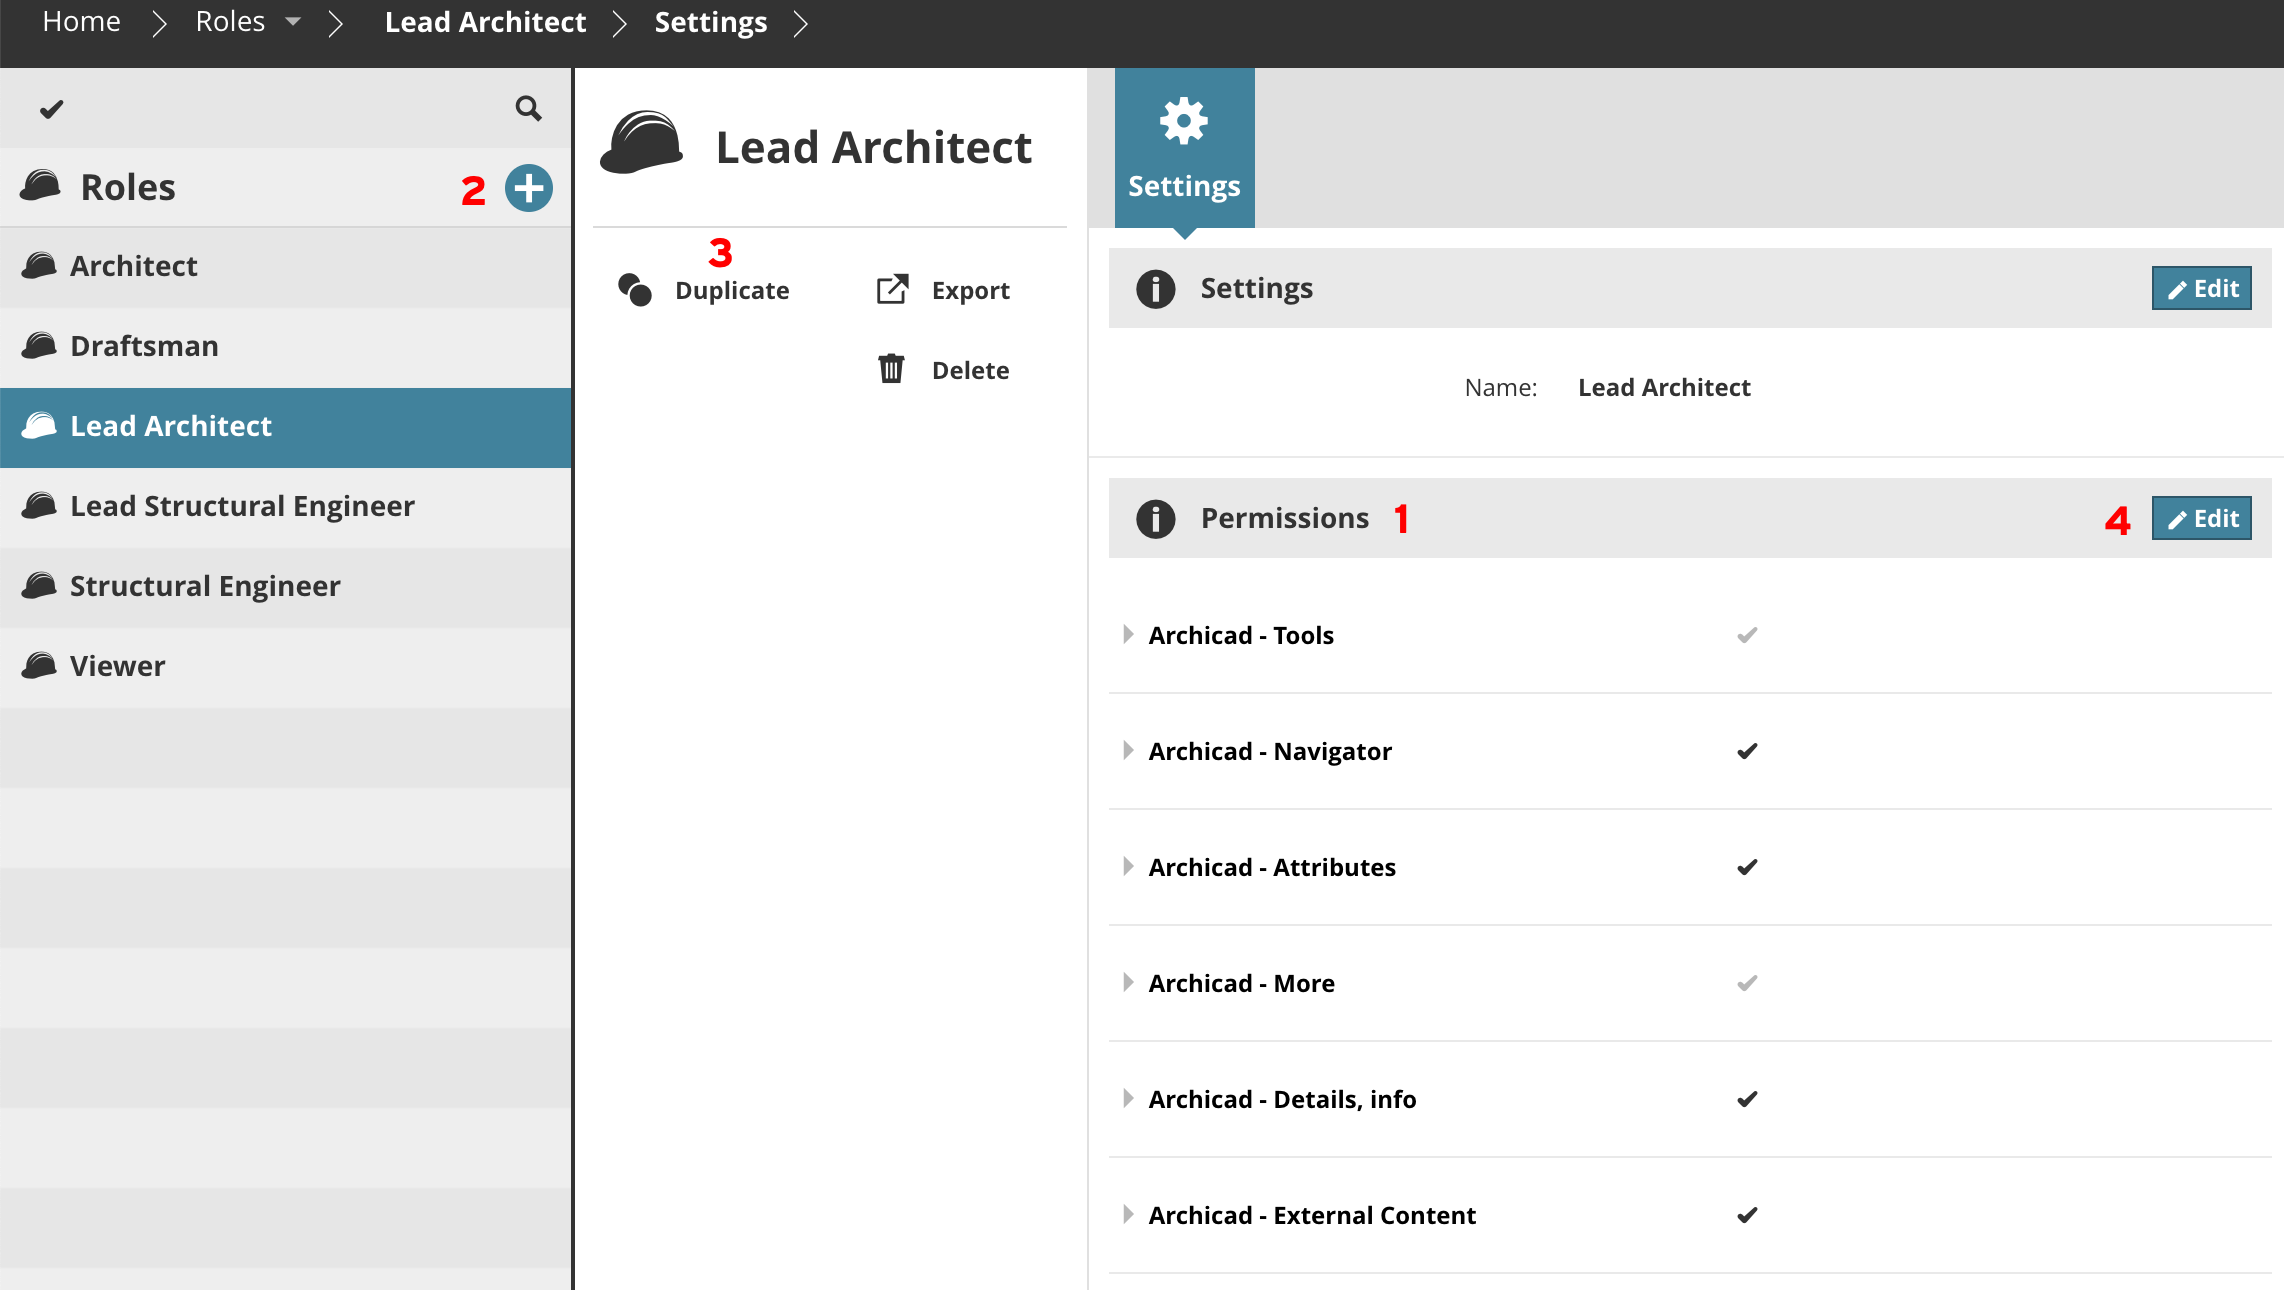Click the Duplicate overlapping-circles icon
The height and width of the screenshot is (1290, 2284).
[x=635, y=290]
